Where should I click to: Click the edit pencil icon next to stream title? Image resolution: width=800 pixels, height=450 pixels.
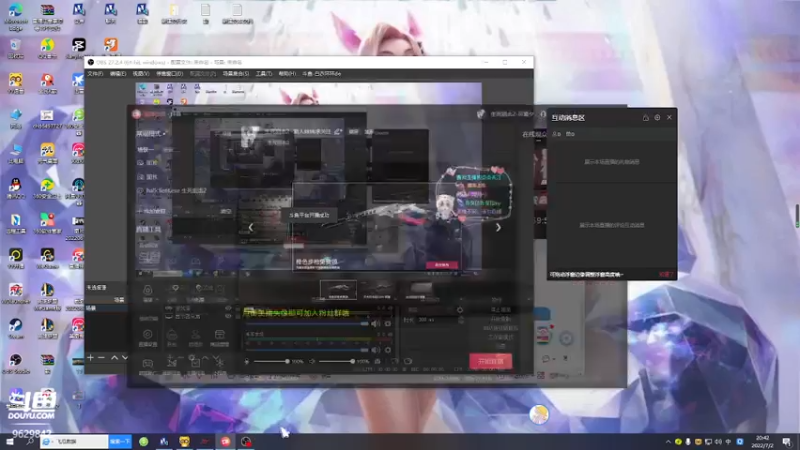tap(338, 132)
